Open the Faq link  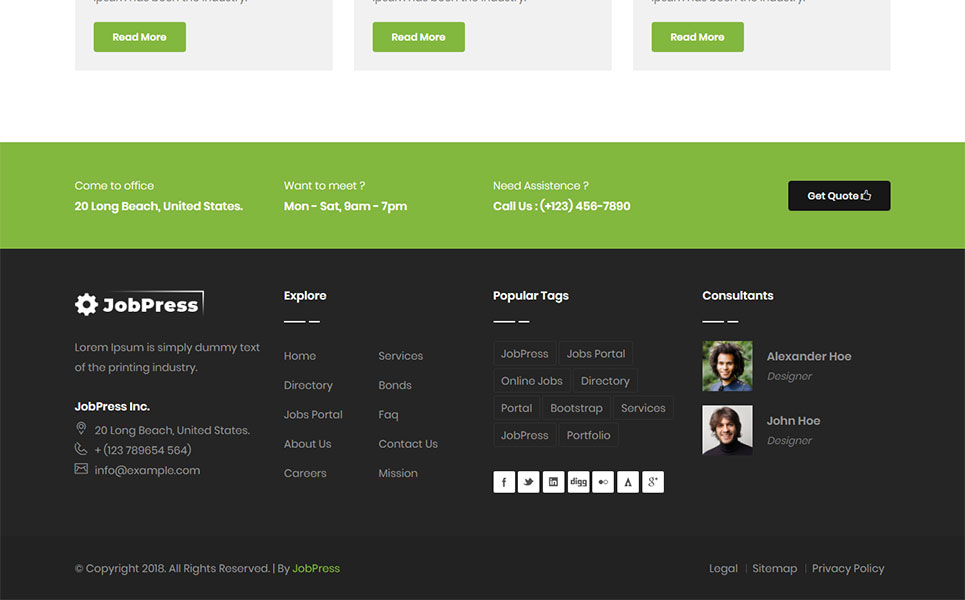coord(388,415)
